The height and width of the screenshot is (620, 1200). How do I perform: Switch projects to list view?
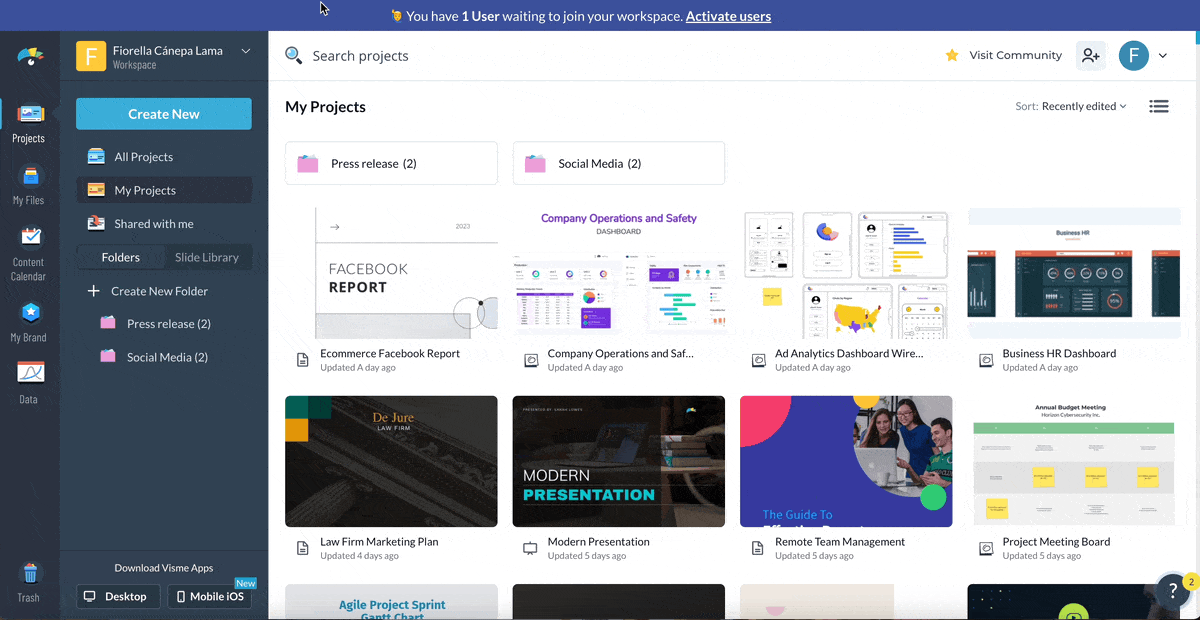tap(1159, 105)
